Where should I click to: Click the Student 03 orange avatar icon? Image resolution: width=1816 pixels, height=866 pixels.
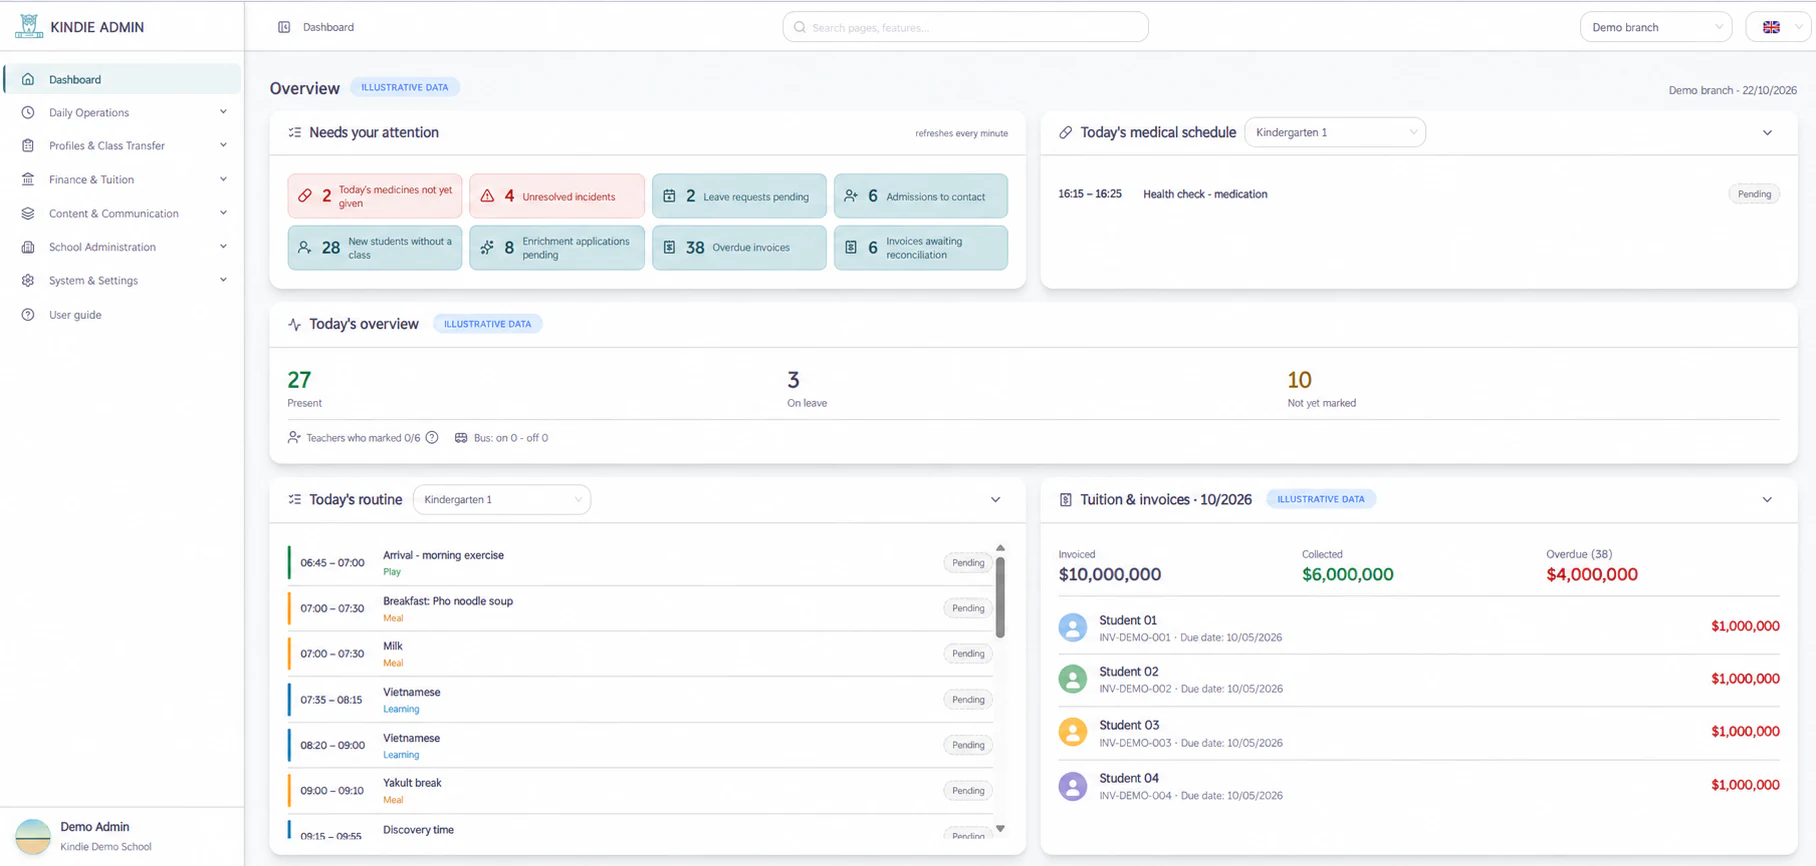click(1073, 732)
